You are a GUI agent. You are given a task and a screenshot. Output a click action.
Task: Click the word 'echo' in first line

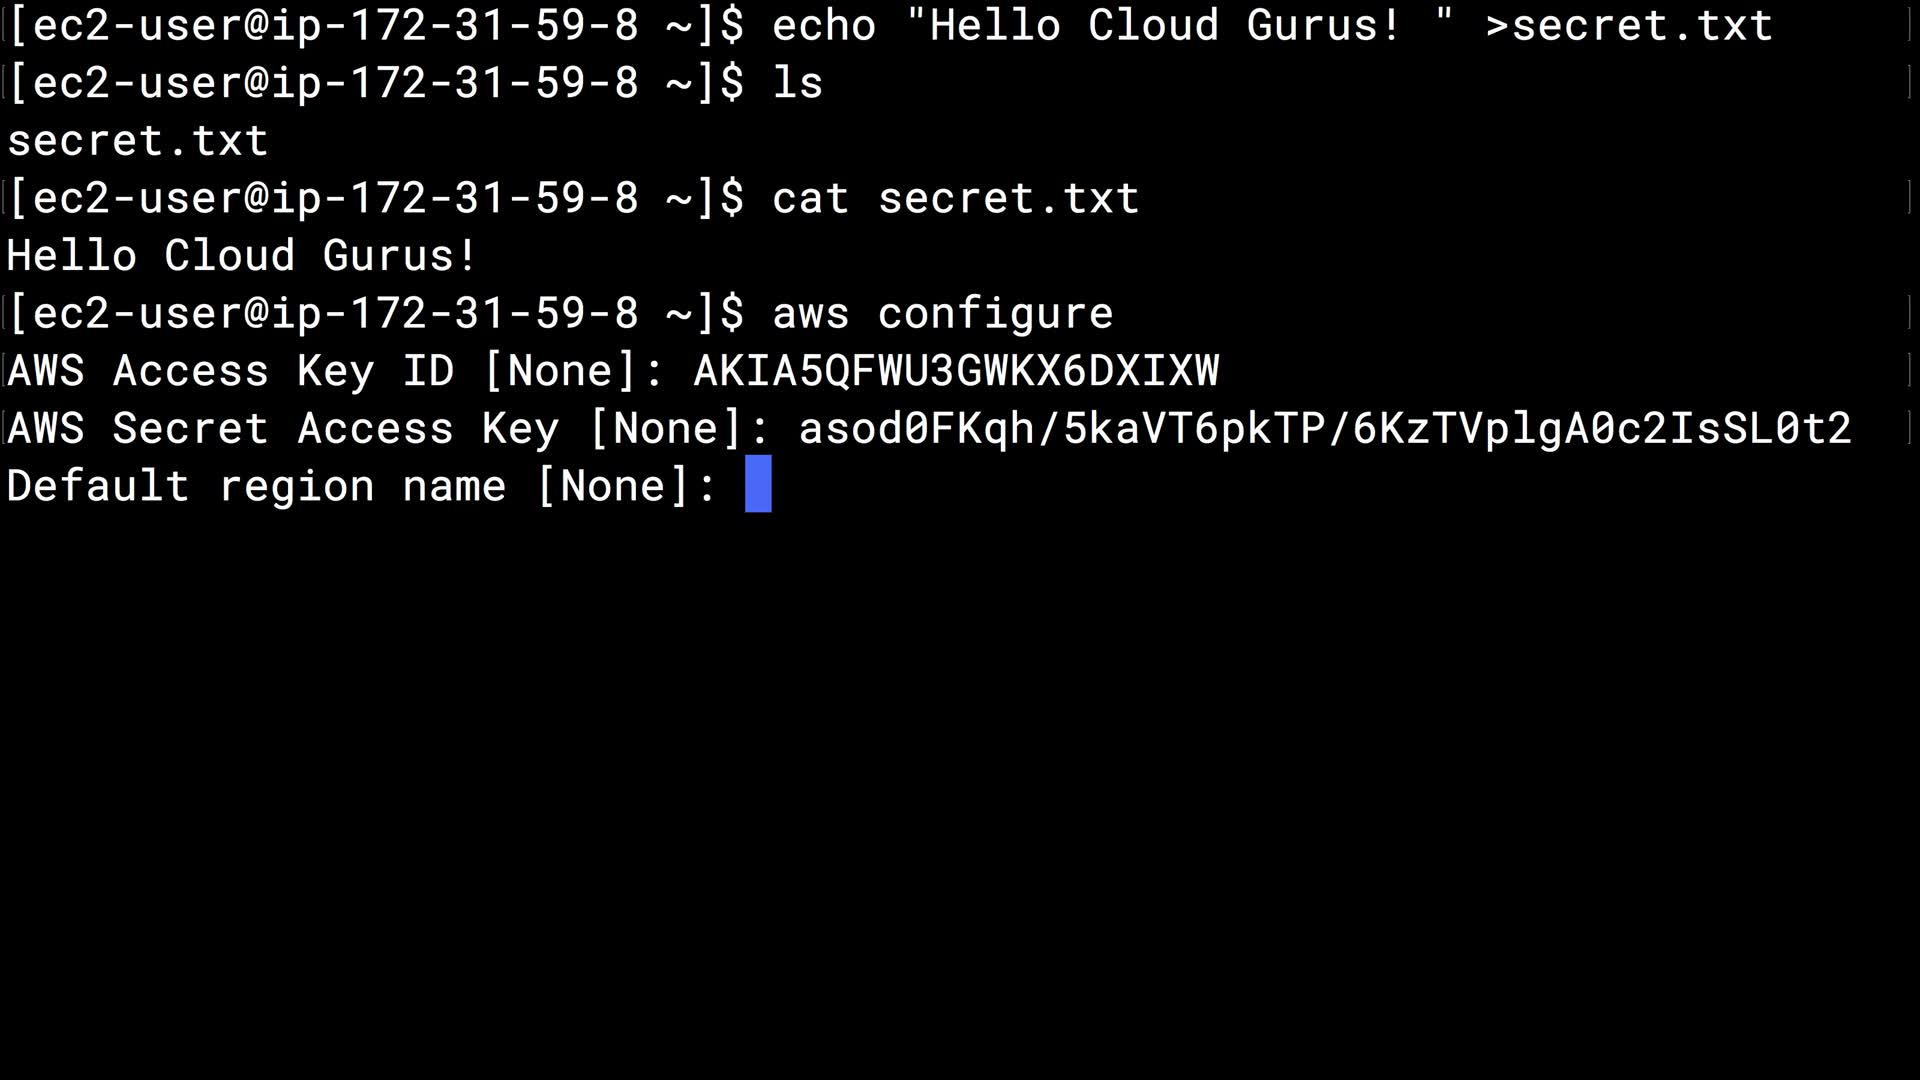[823, 26]
